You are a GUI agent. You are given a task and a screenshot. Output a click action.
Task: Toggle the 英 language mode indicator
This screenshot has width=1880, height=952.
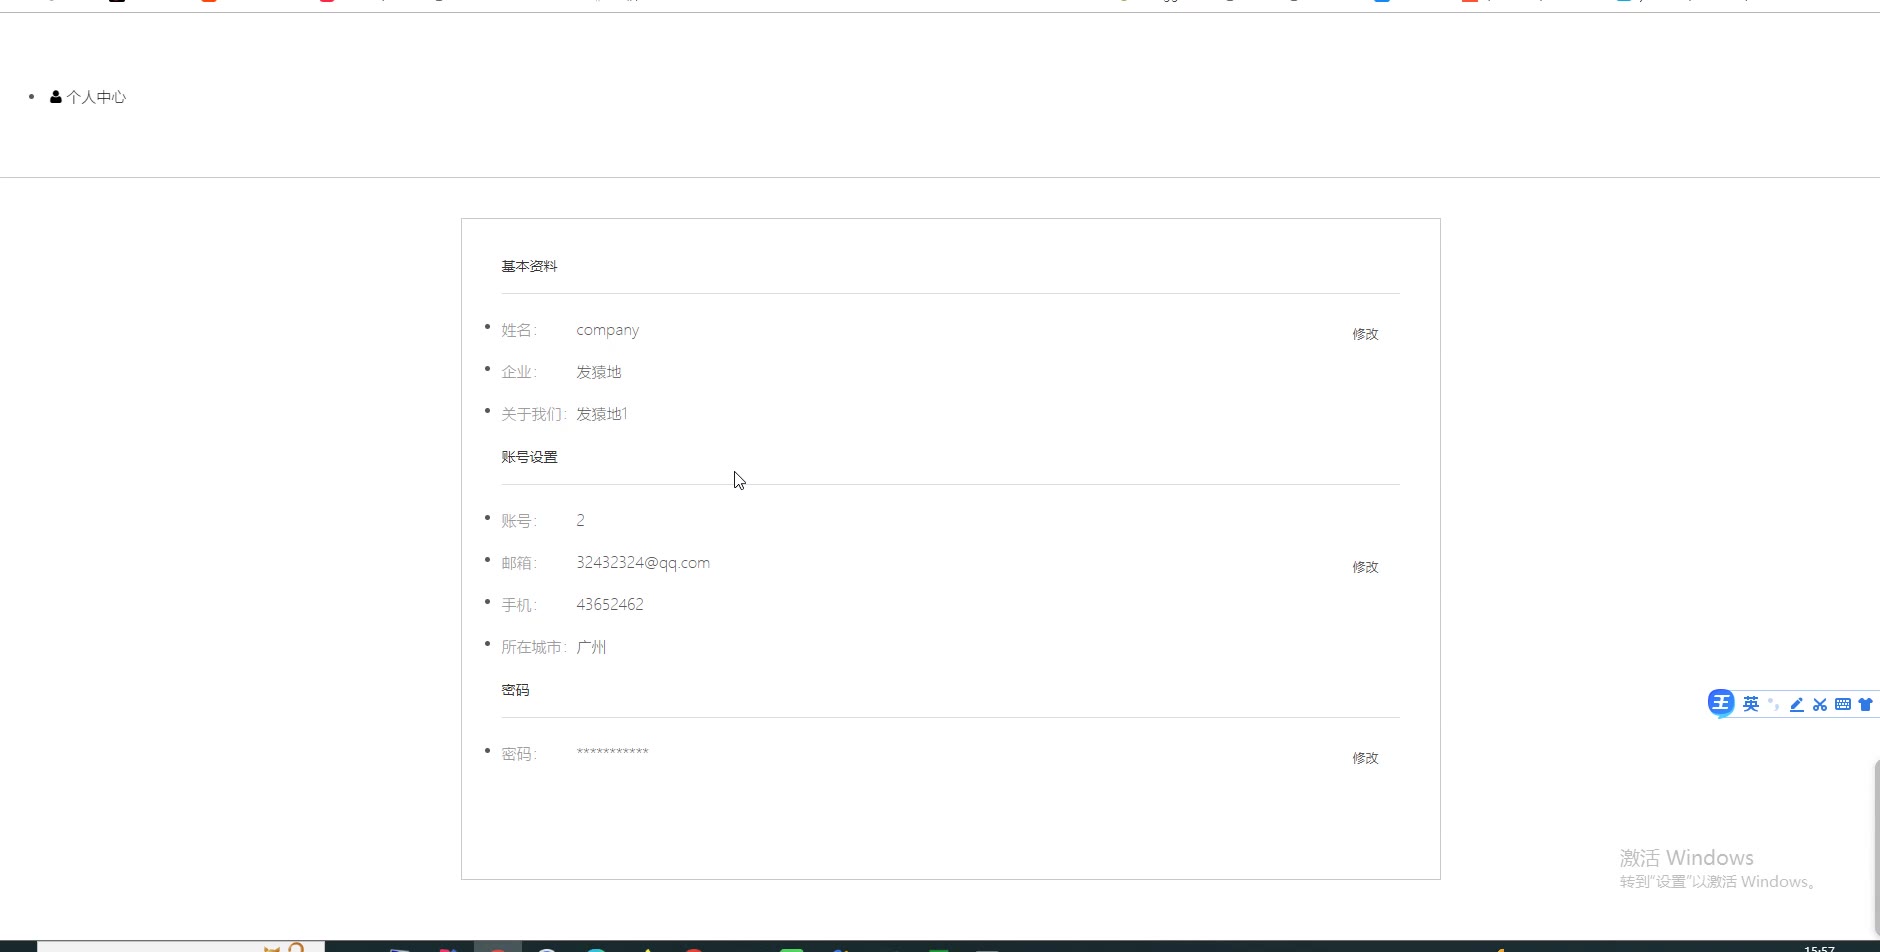pyautogui.click(x=1750, y=704)
